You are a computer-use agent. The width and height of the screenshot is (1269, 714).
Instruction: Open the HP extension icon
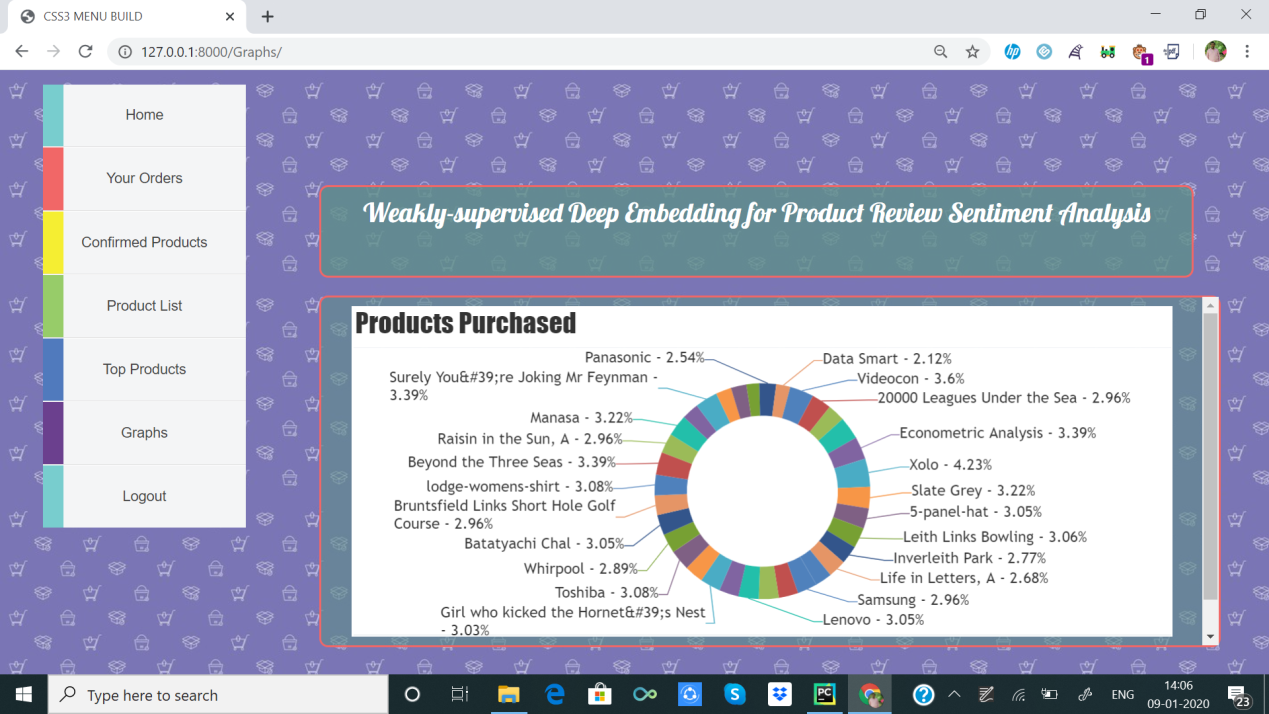(x=1012, y=51)
